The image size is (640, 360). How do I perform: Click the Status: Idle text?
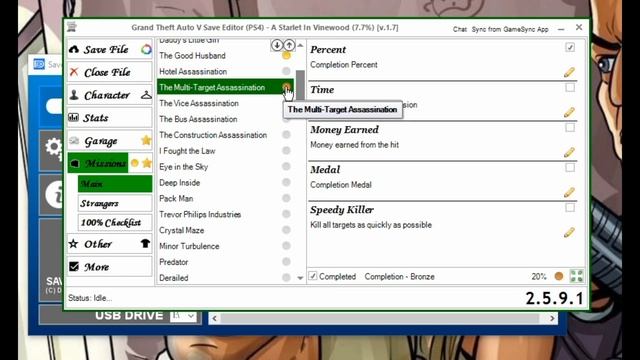(90, 298)
